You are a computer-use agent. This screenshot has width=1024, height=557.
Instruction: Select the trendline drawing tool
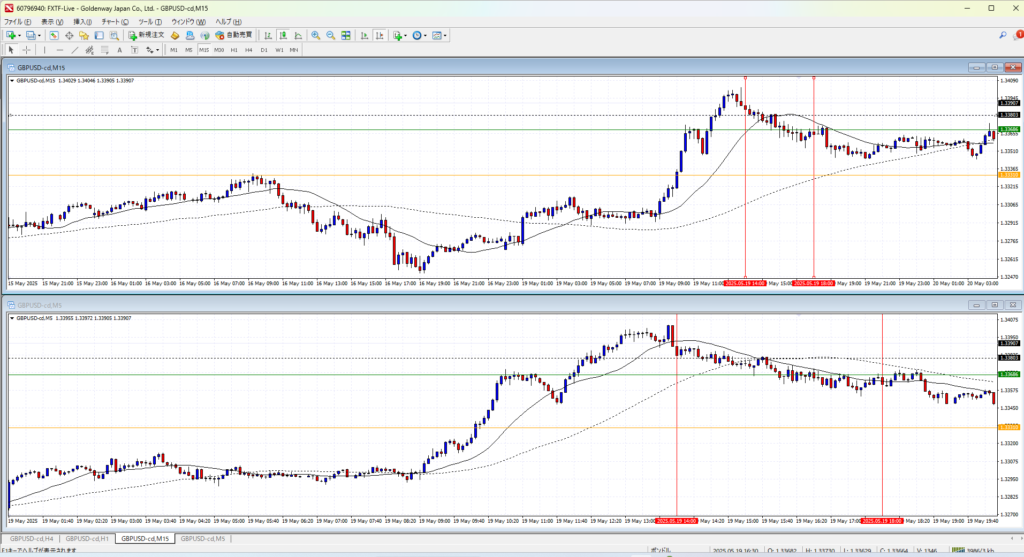[x=75, y=50]
